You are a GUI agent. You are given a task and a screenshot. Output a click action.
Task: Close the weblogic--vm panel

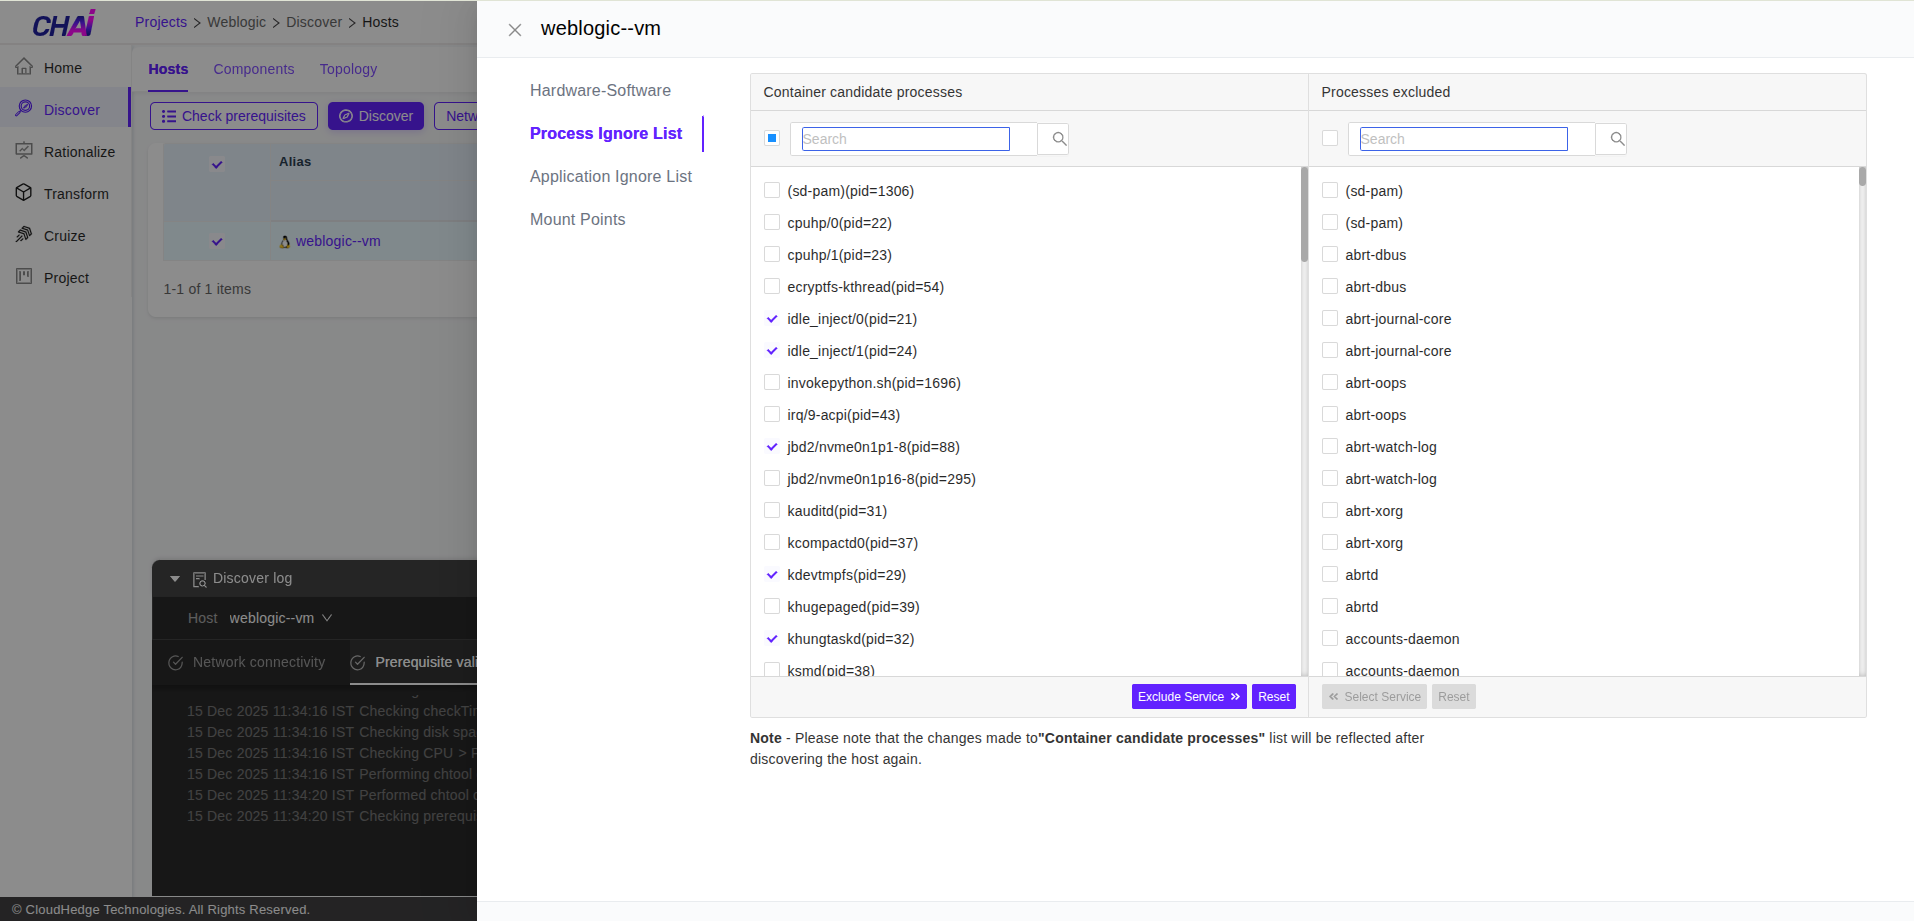click(515, 30)
